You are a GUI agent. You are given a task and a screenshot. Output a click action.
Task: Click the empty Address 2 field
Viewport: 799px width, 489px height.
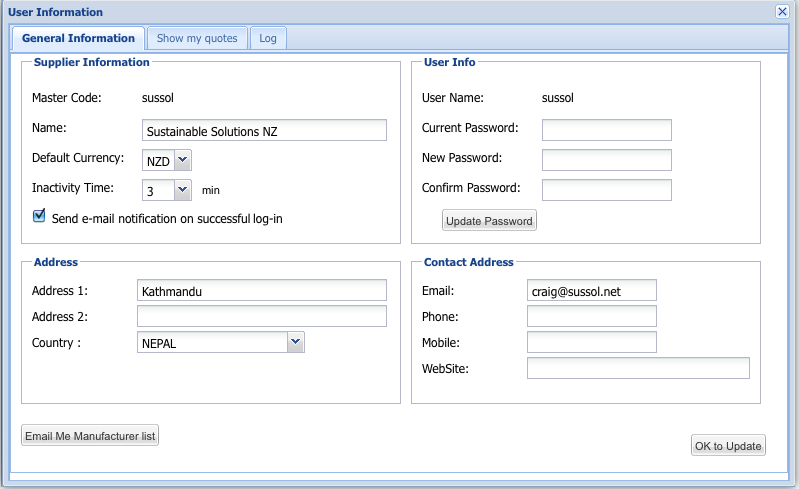(261, 317)
